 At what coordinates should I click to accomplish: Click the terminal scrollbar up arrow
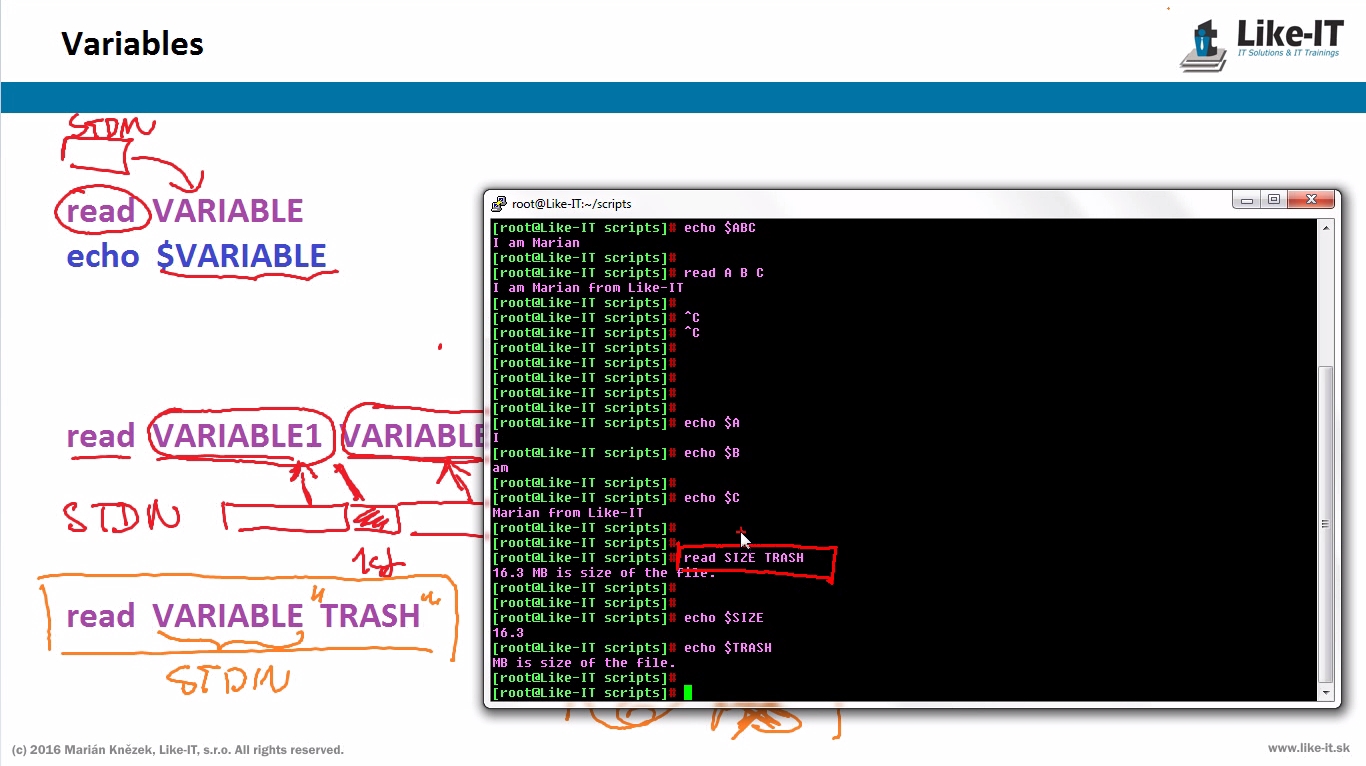click(1326, 227)
